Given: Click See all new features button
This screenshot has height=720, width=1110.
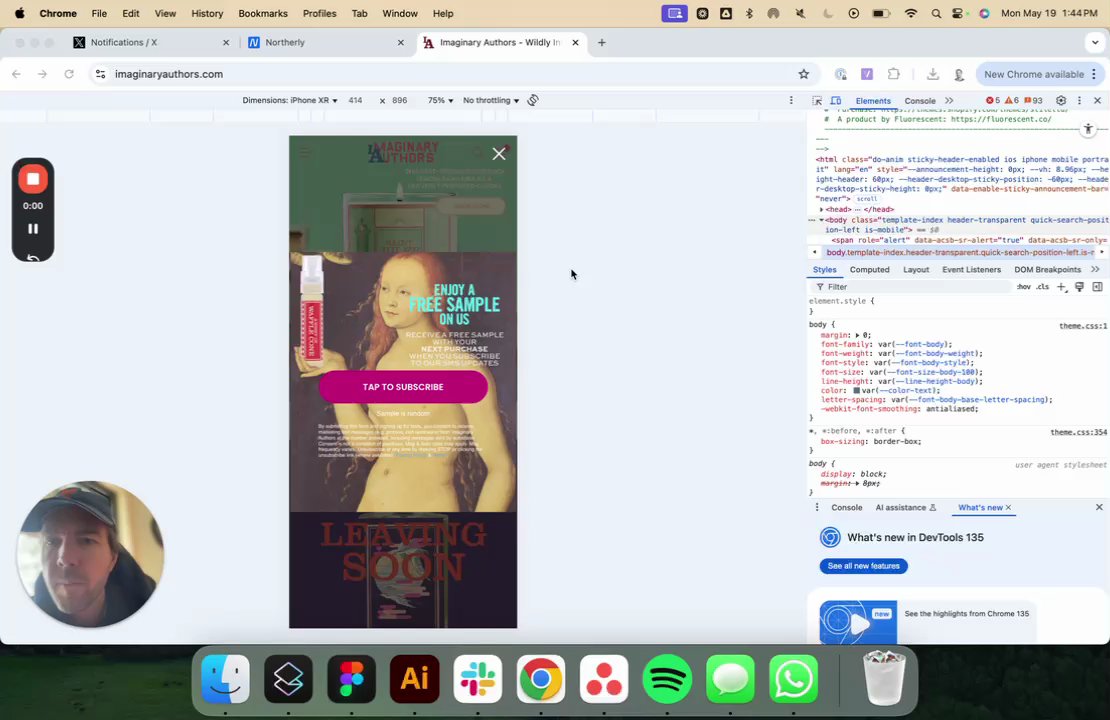Looking at the screenshot, I should click(863, 566).
